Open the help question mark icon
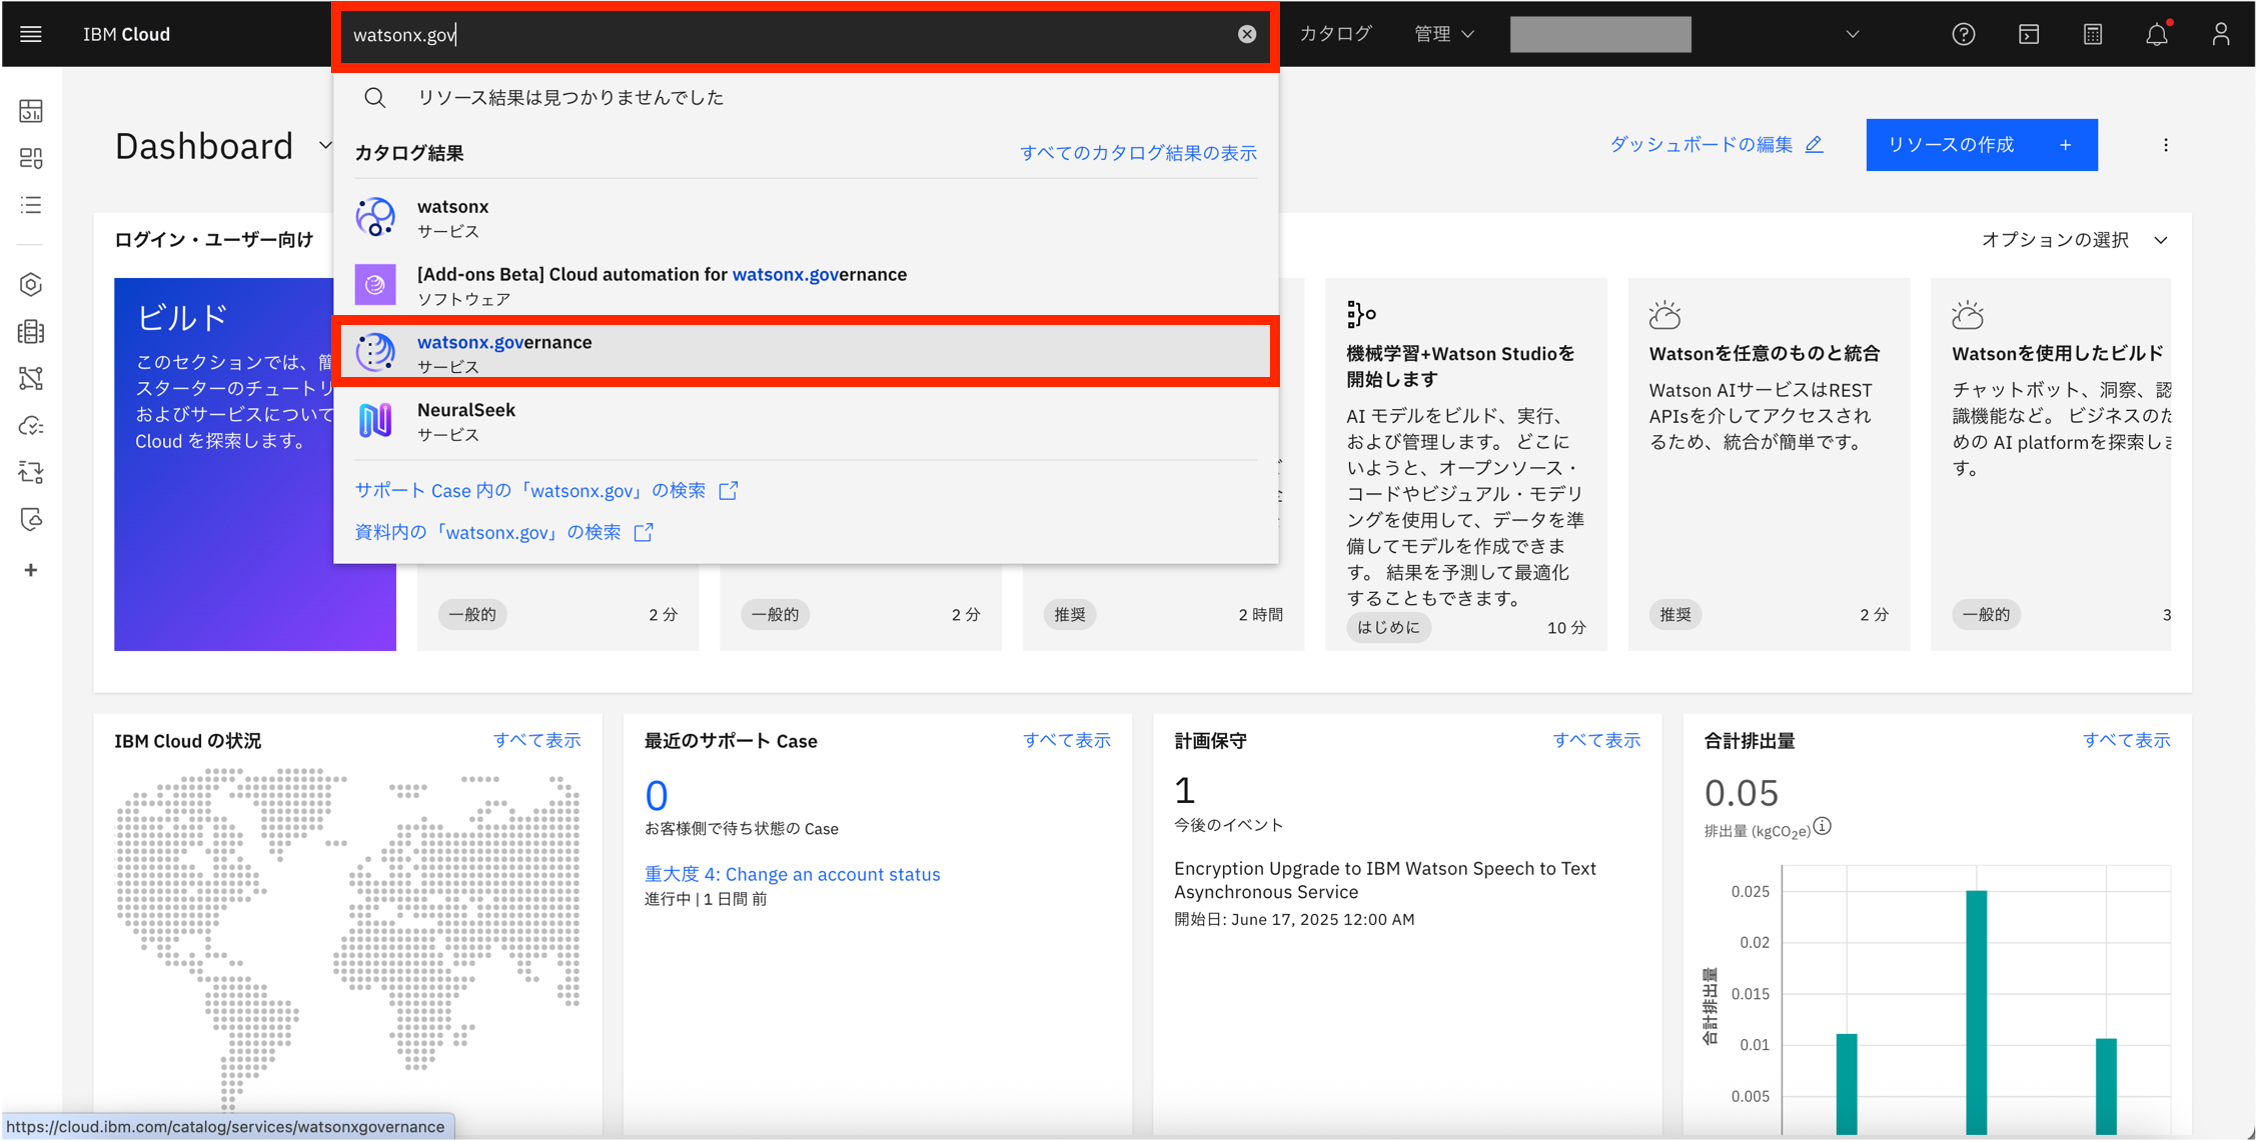The height and width of the screenshot is (1141, 2259). (1963, 34)
